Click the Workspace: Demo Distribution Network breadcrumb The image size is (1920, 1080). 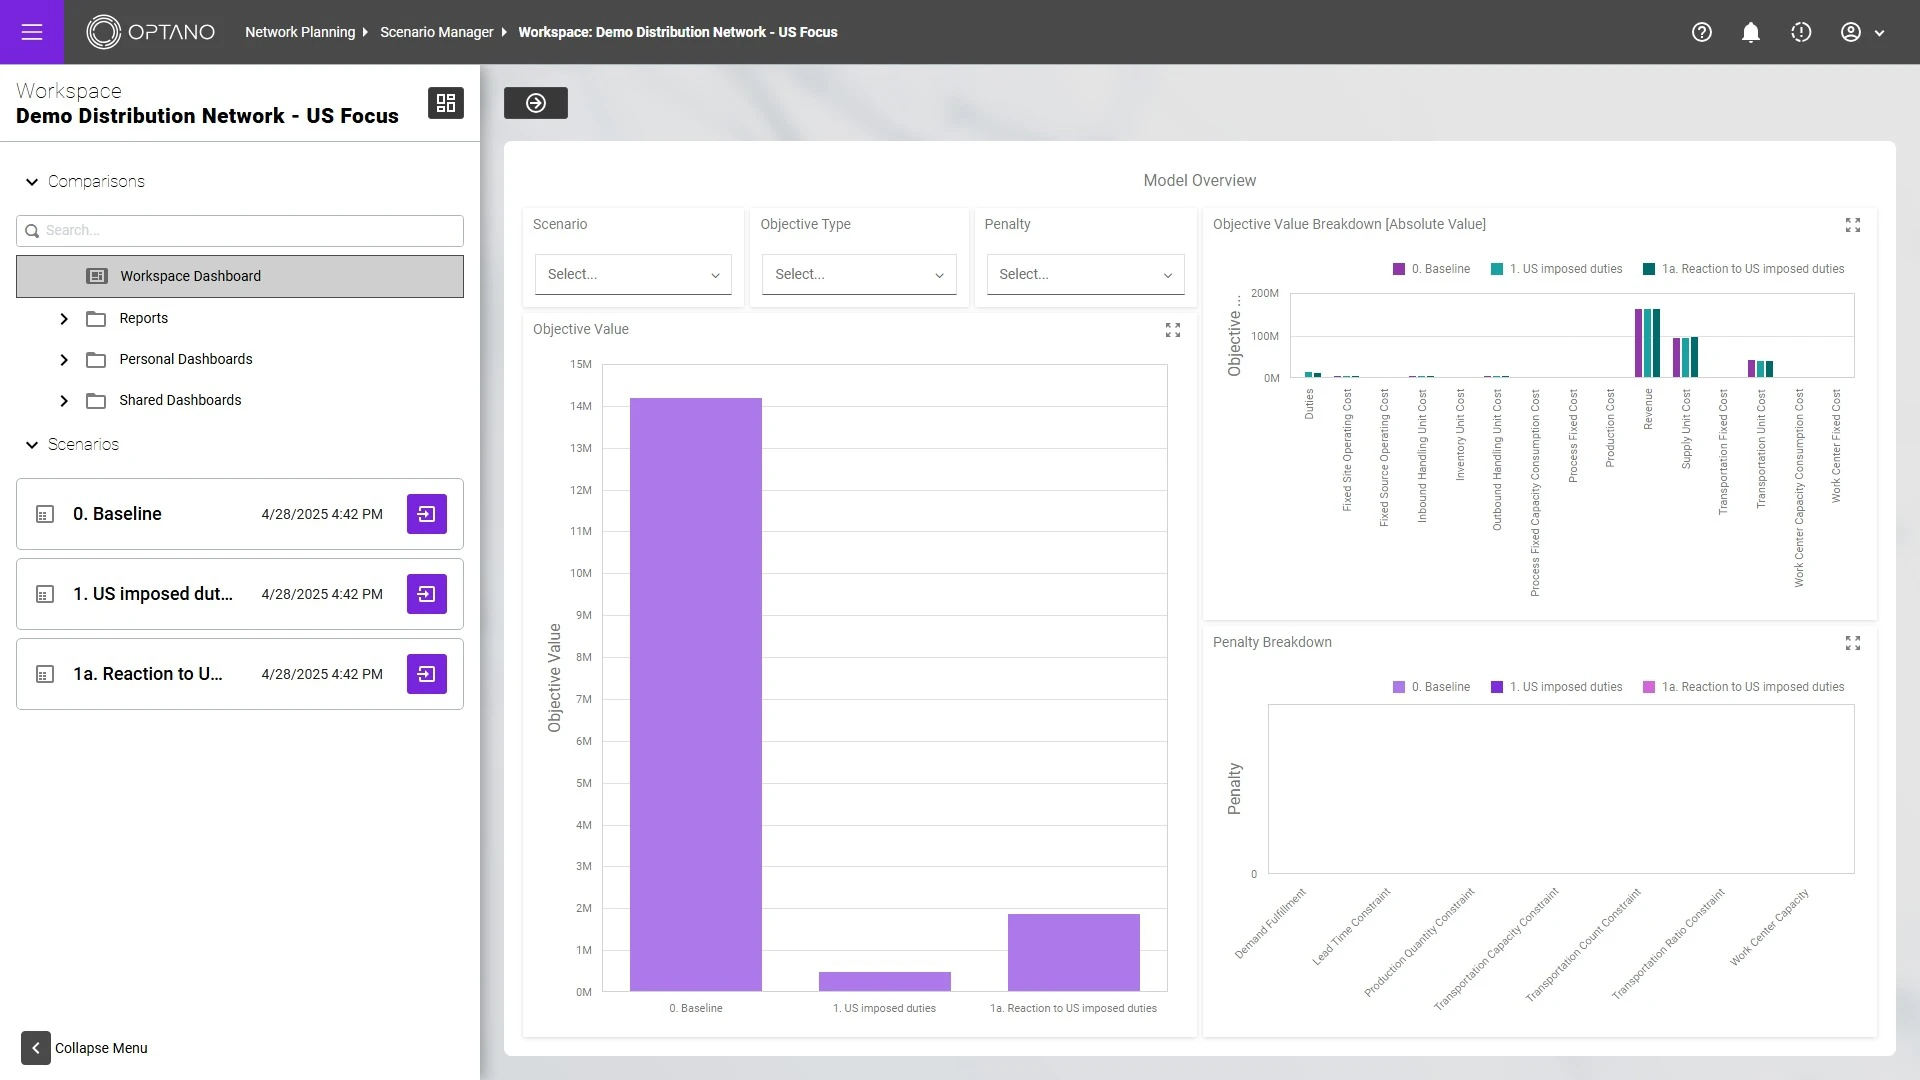pos(678,32)
